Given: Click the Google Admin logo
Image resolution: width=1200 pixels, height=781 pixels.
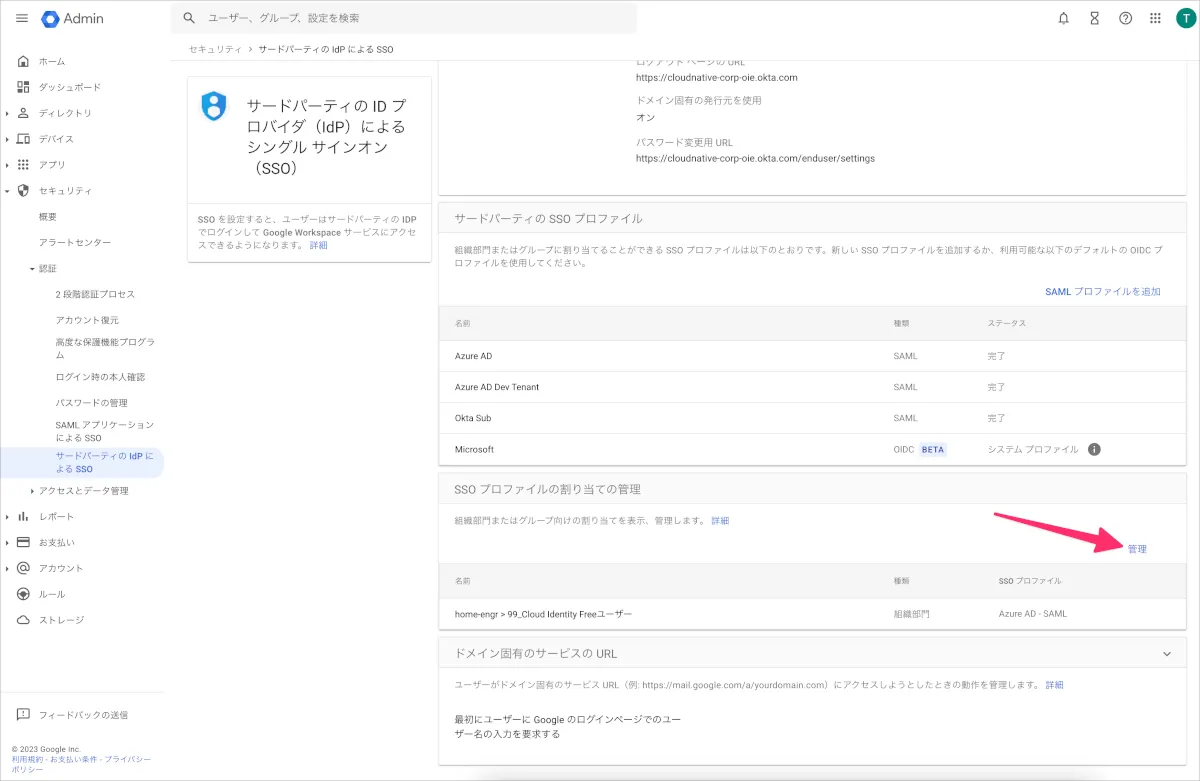Looking at the screenshot, I should point(73,19).
